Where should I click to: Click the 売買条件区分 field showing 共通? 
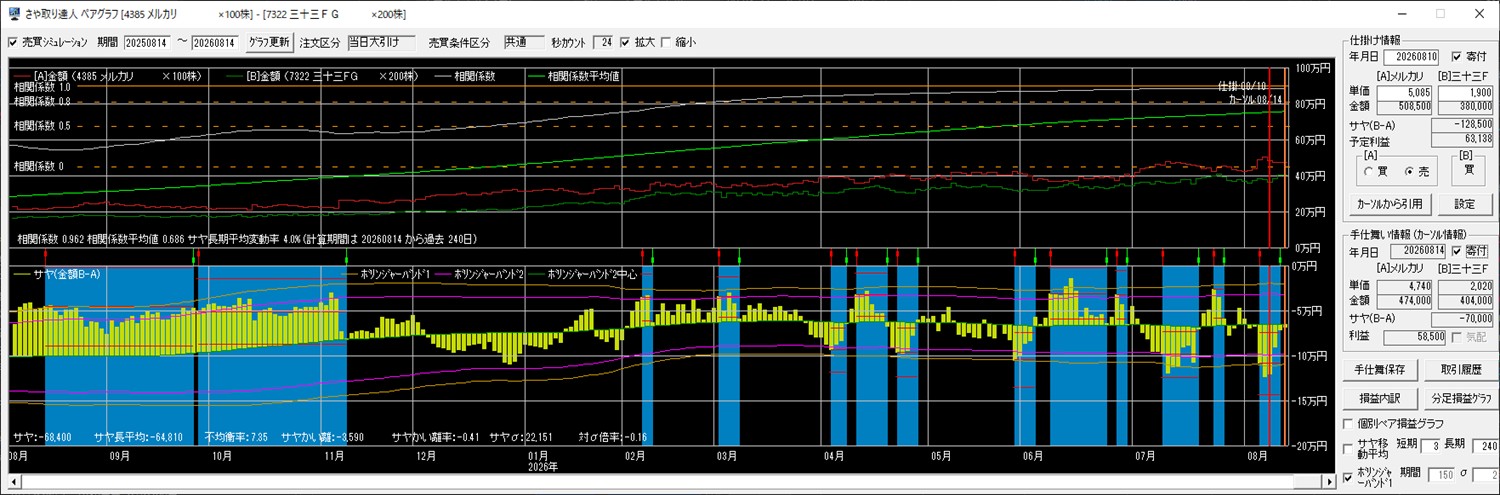click(524, 43)
